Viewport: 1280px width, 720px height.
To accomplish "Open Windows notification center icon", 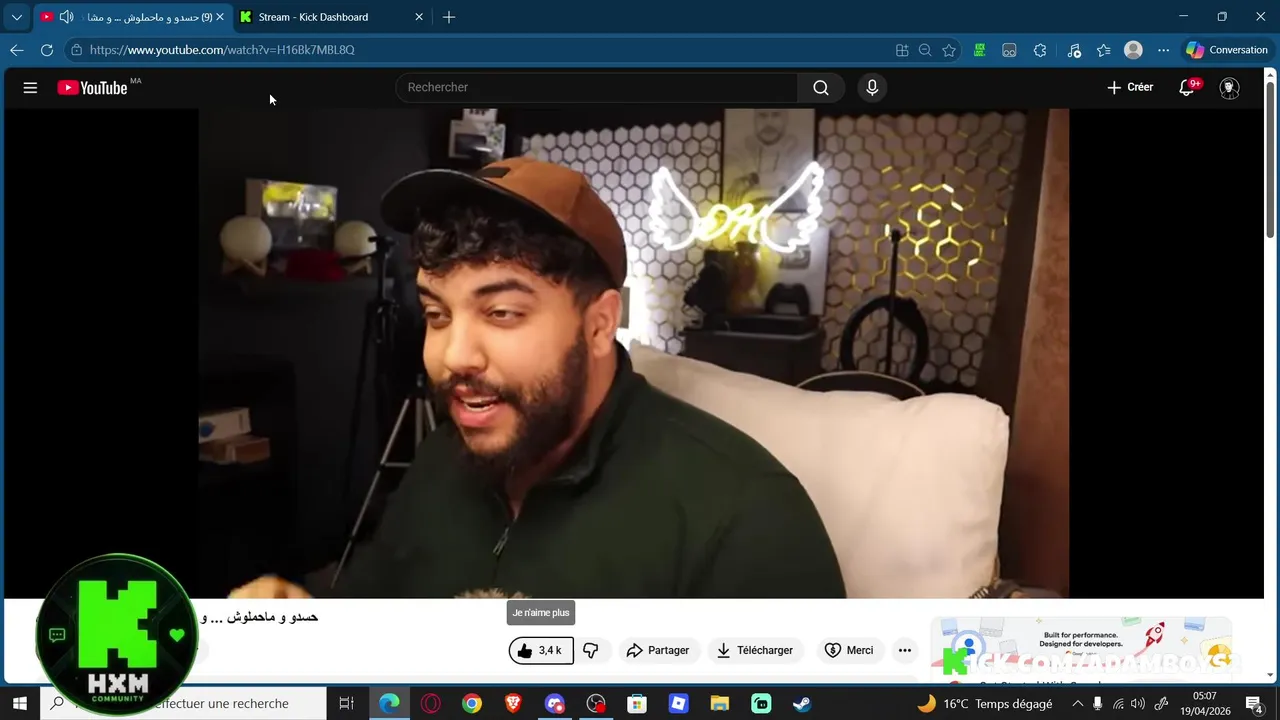I will pyautogui.click(x=1254, y=704).
